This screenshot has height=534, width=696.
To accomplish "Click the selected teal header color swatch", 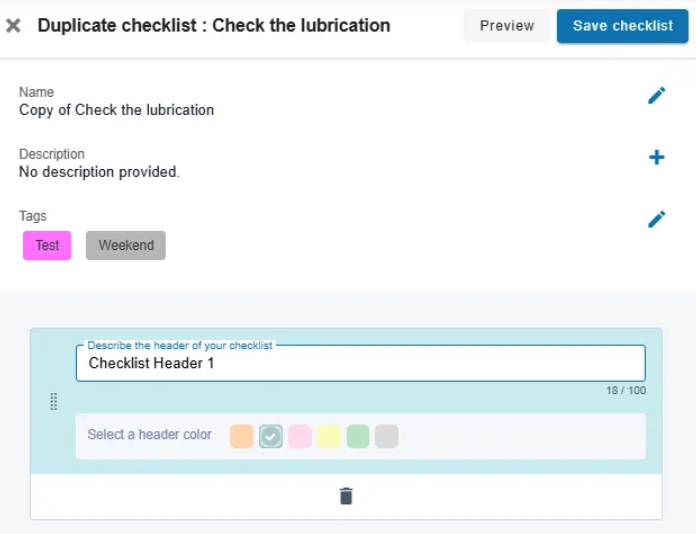I will point(270,436).
